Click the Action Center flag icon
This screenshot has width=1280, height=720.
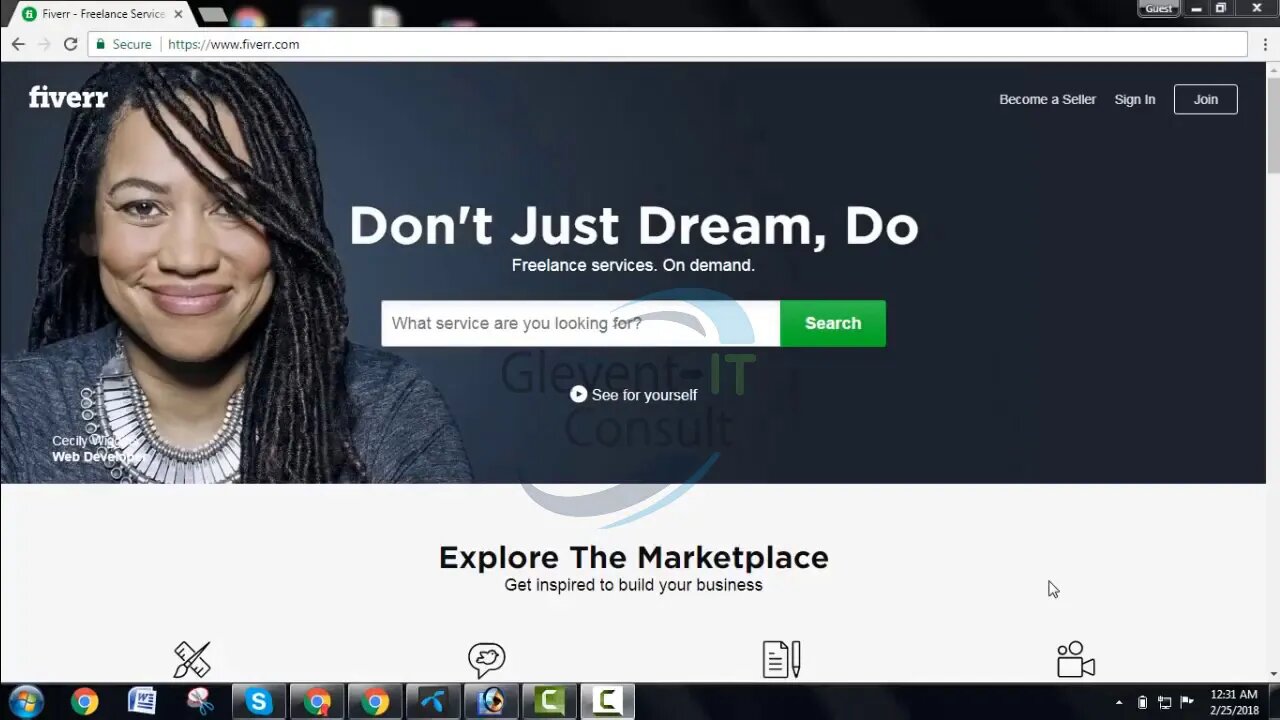pos(1187,702)
